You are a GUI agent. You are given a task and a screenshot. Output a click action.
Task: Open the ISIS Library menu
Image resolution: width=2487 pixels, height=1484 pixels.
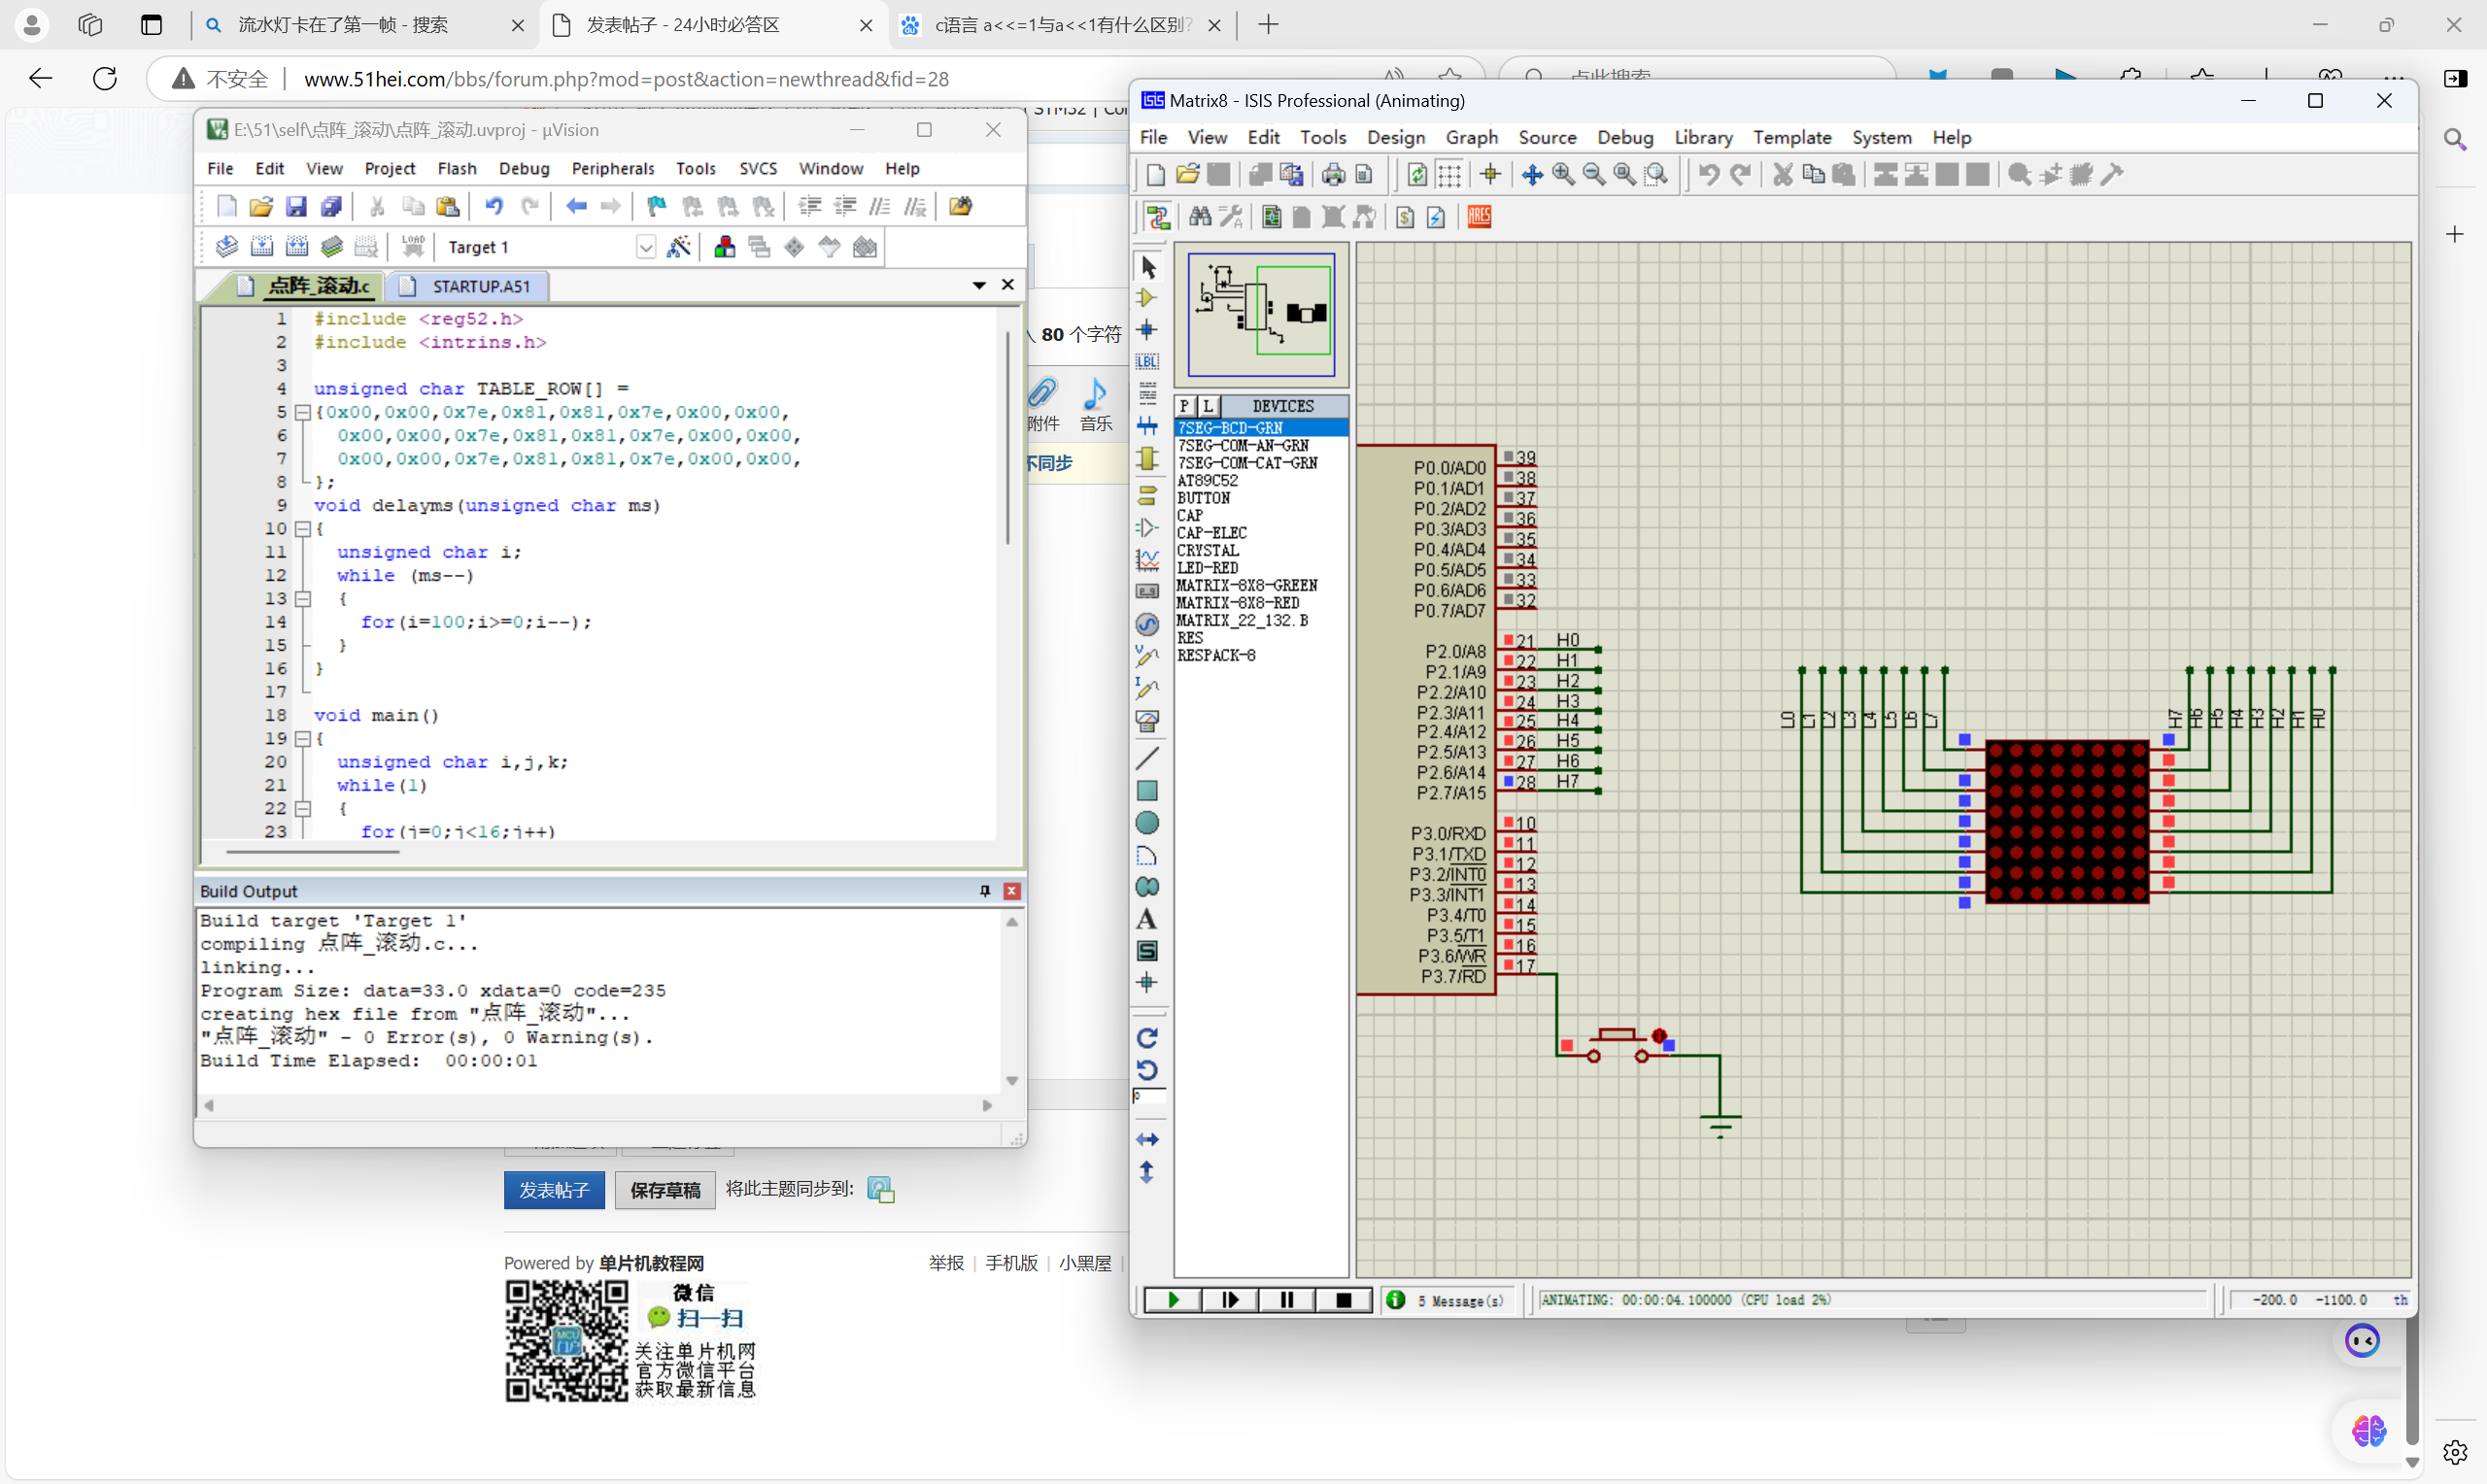pyautogui.click(x=1703, y=138)
